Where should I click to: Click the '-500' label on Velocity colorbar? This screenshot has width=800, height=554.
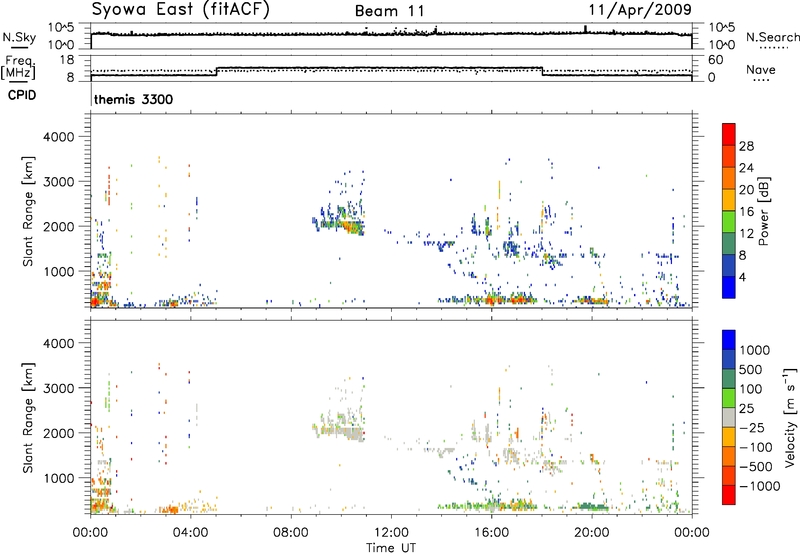point(756,467)
